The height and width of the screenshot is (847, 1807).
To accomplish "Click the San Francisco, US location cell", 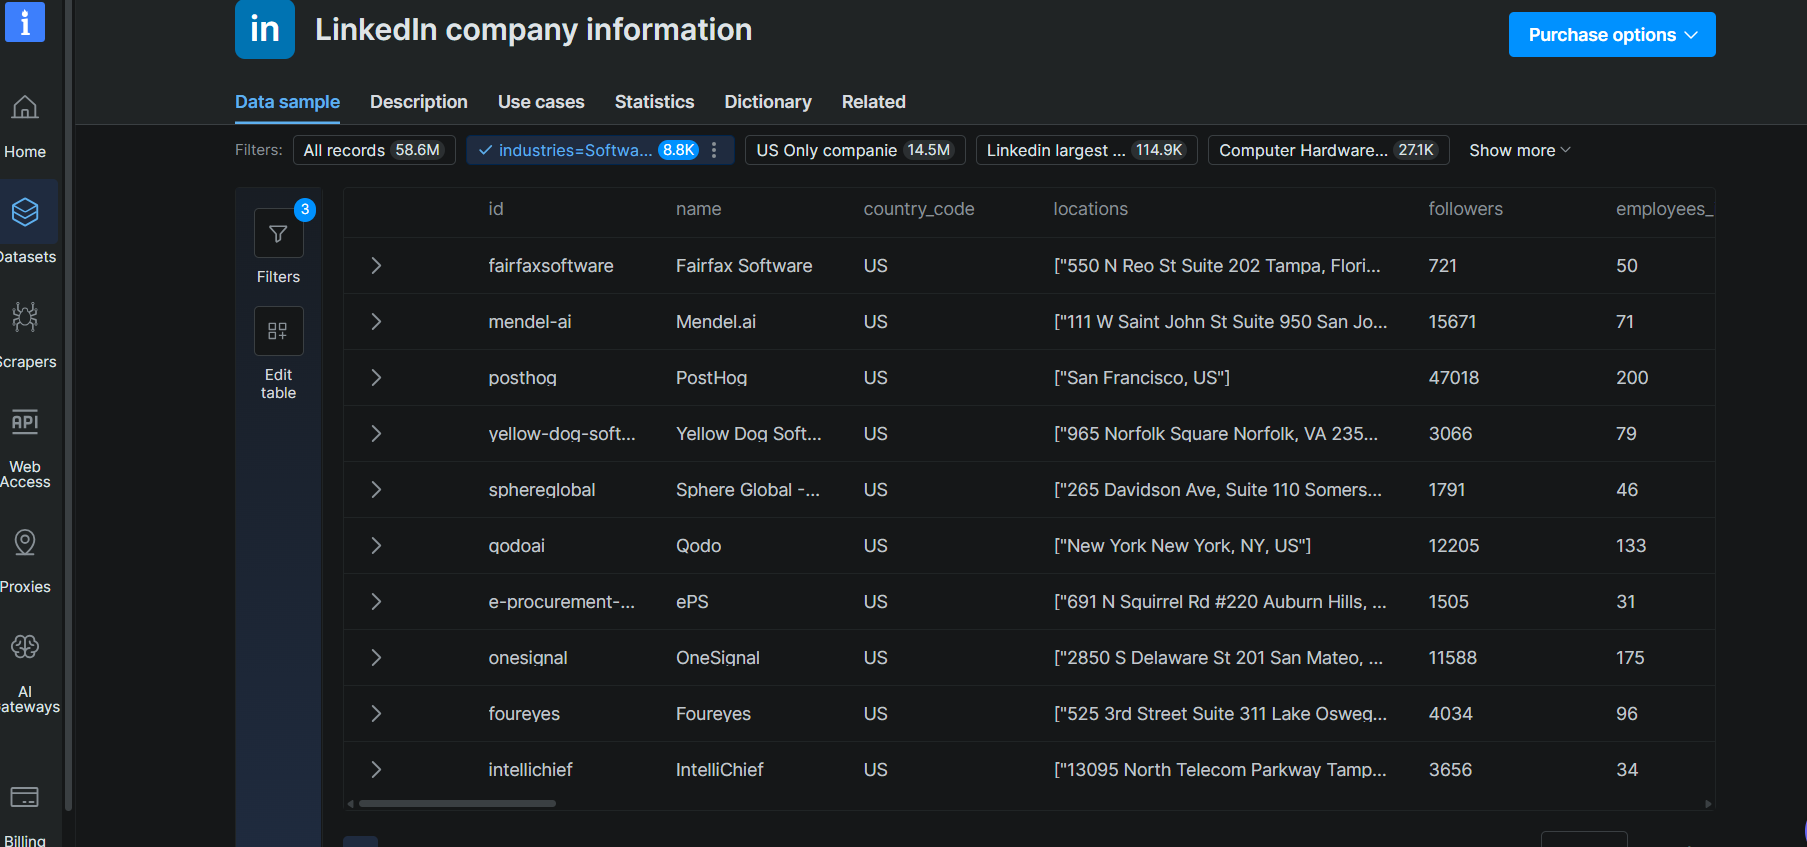I will coord(1141,378).
